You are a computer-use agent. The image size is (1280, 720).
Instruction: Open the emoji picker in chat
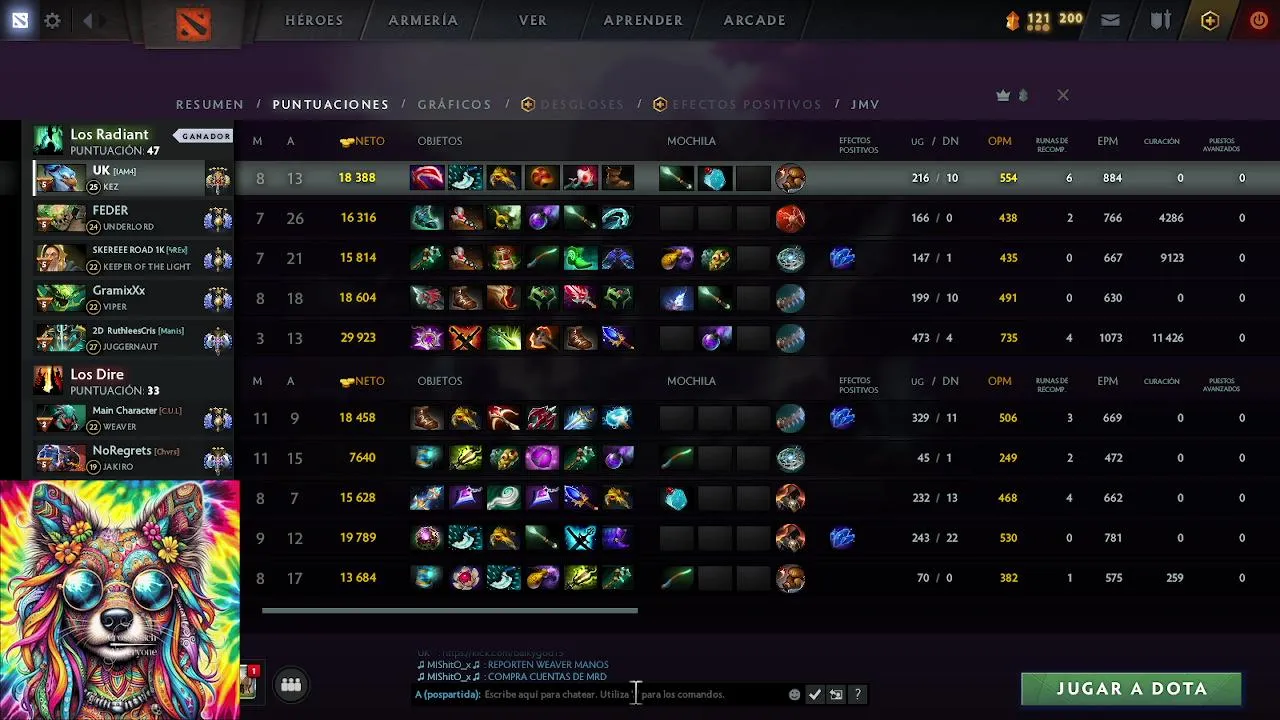[795, 694]
